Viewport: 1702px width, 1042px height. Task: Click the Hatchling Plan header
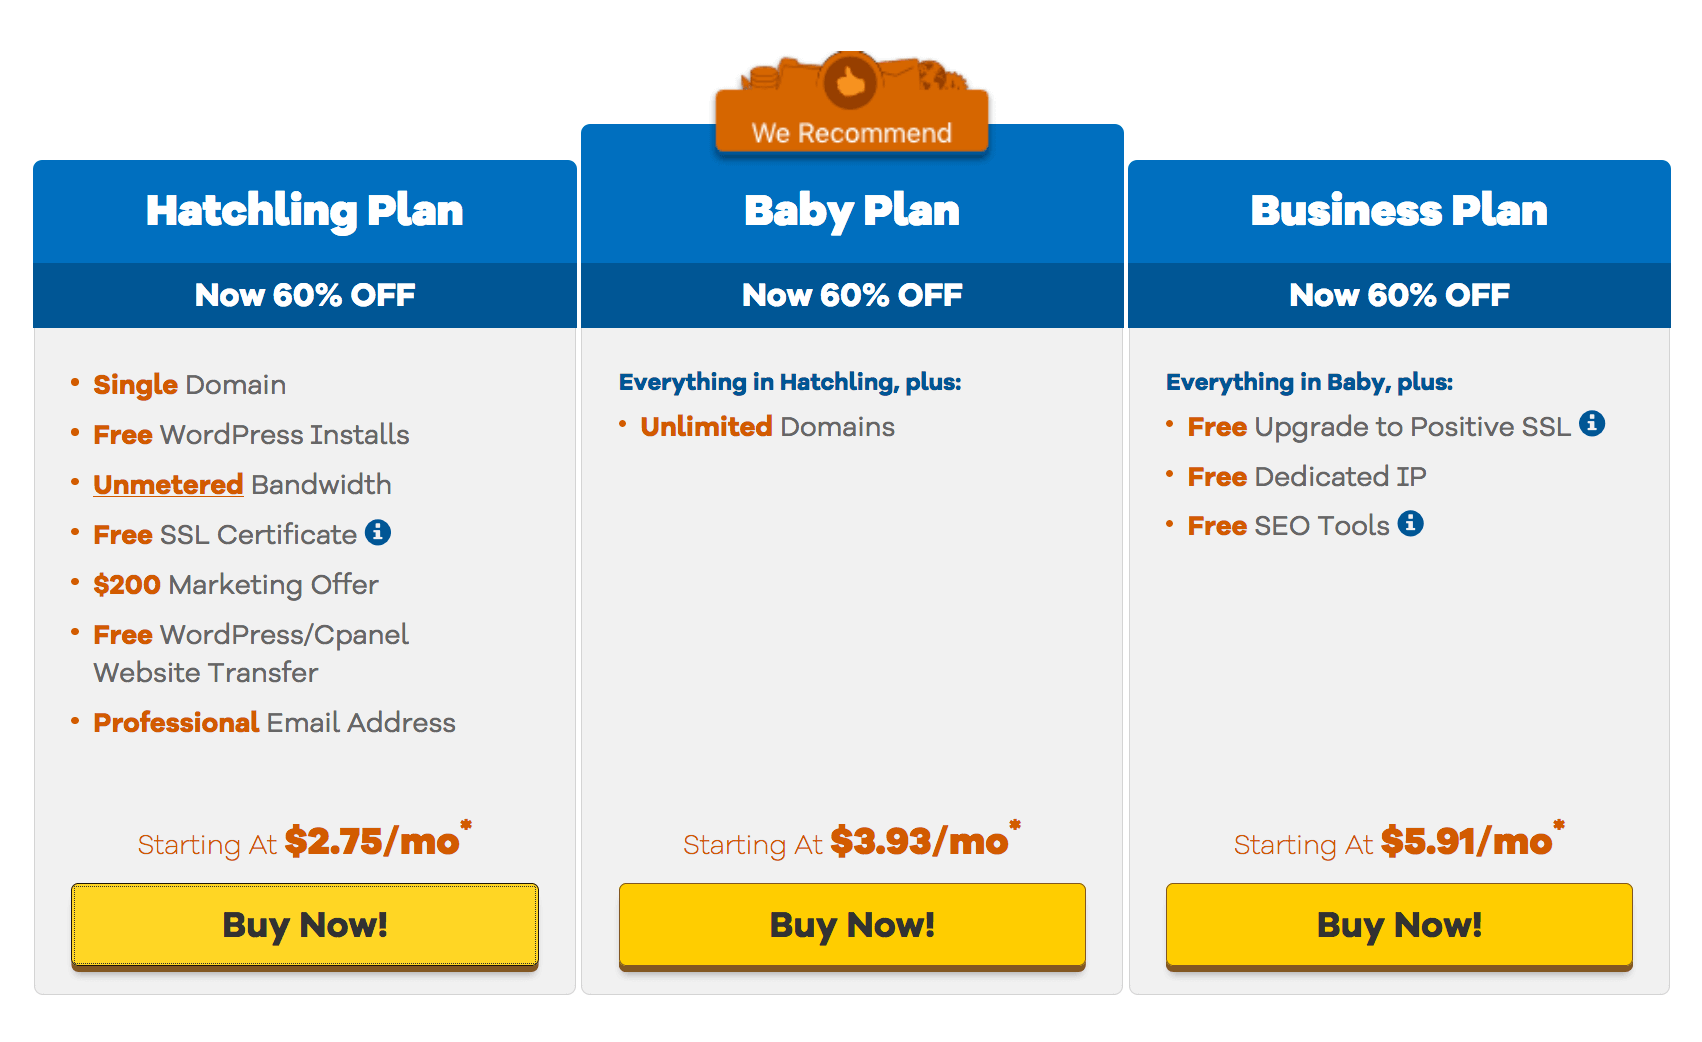305,211
